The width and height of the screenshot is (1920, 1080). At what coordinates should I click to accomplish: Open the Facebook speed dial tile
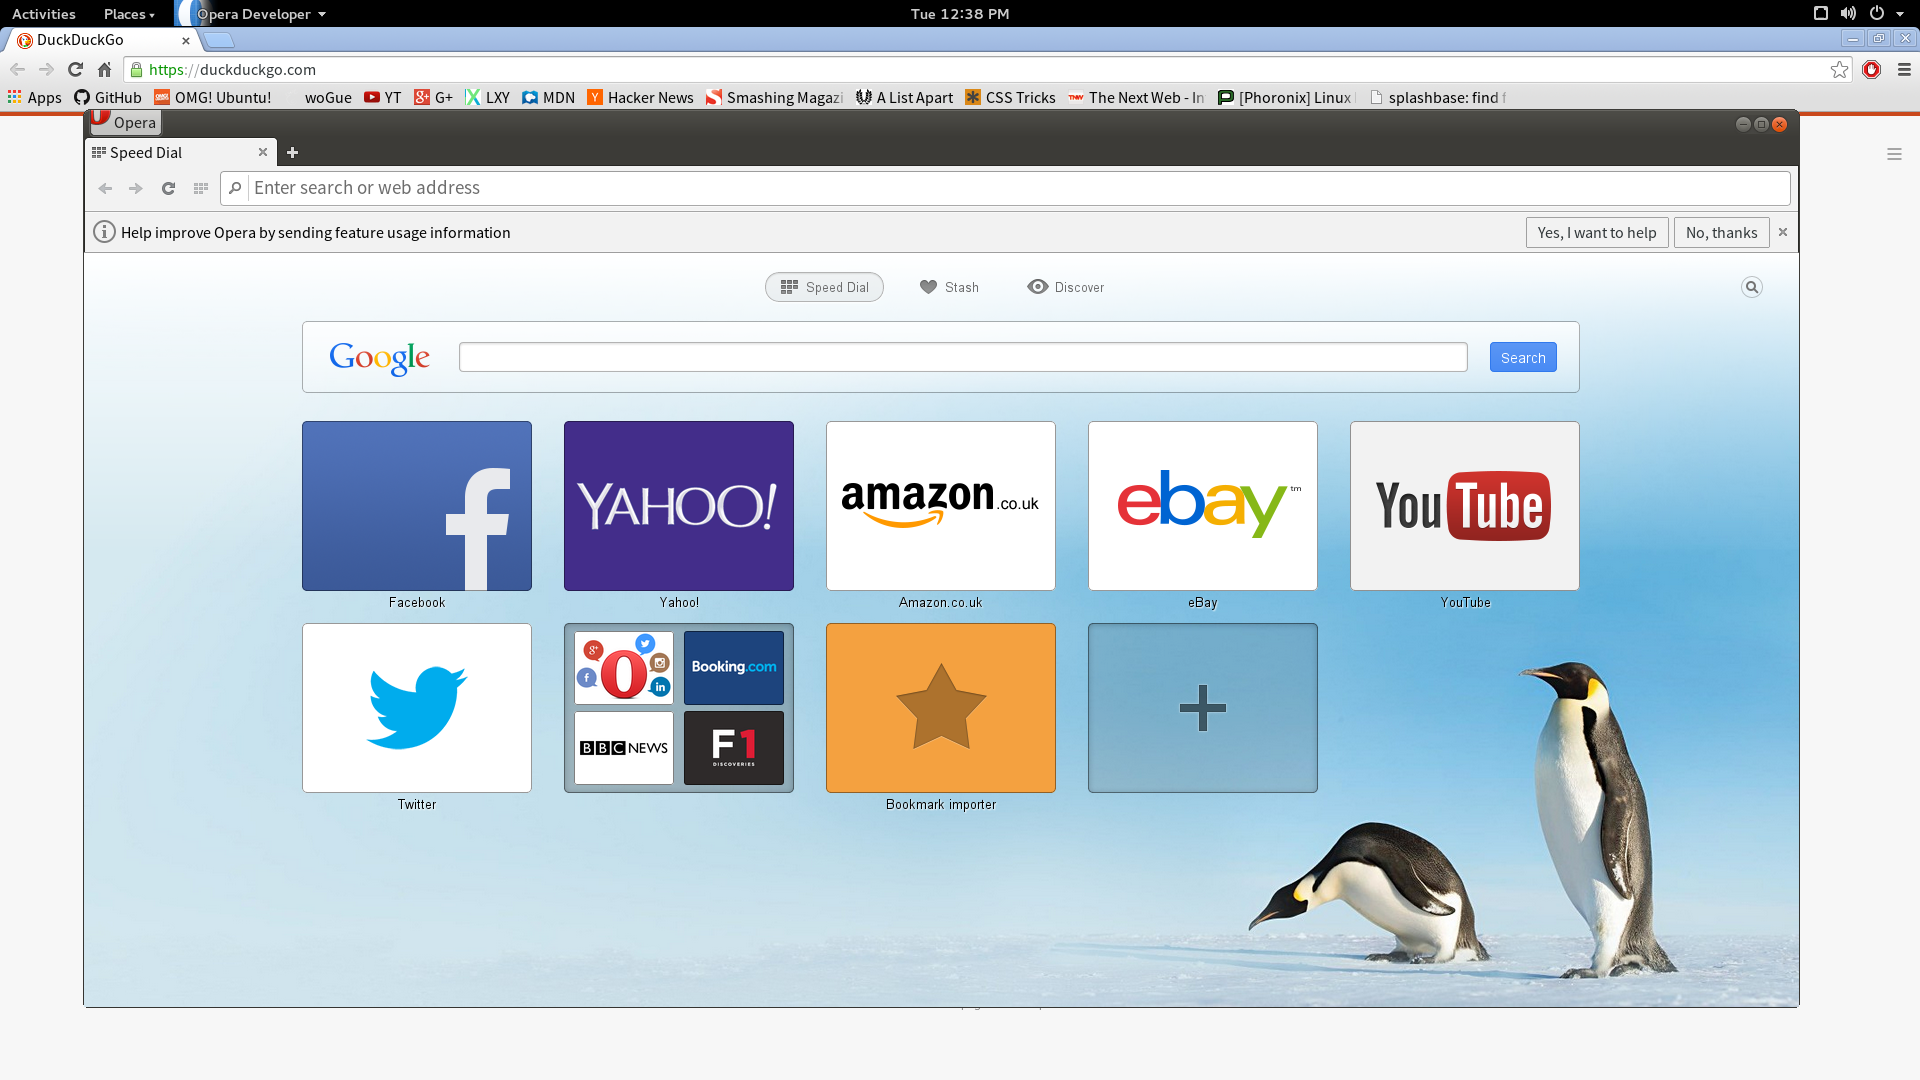417,506
